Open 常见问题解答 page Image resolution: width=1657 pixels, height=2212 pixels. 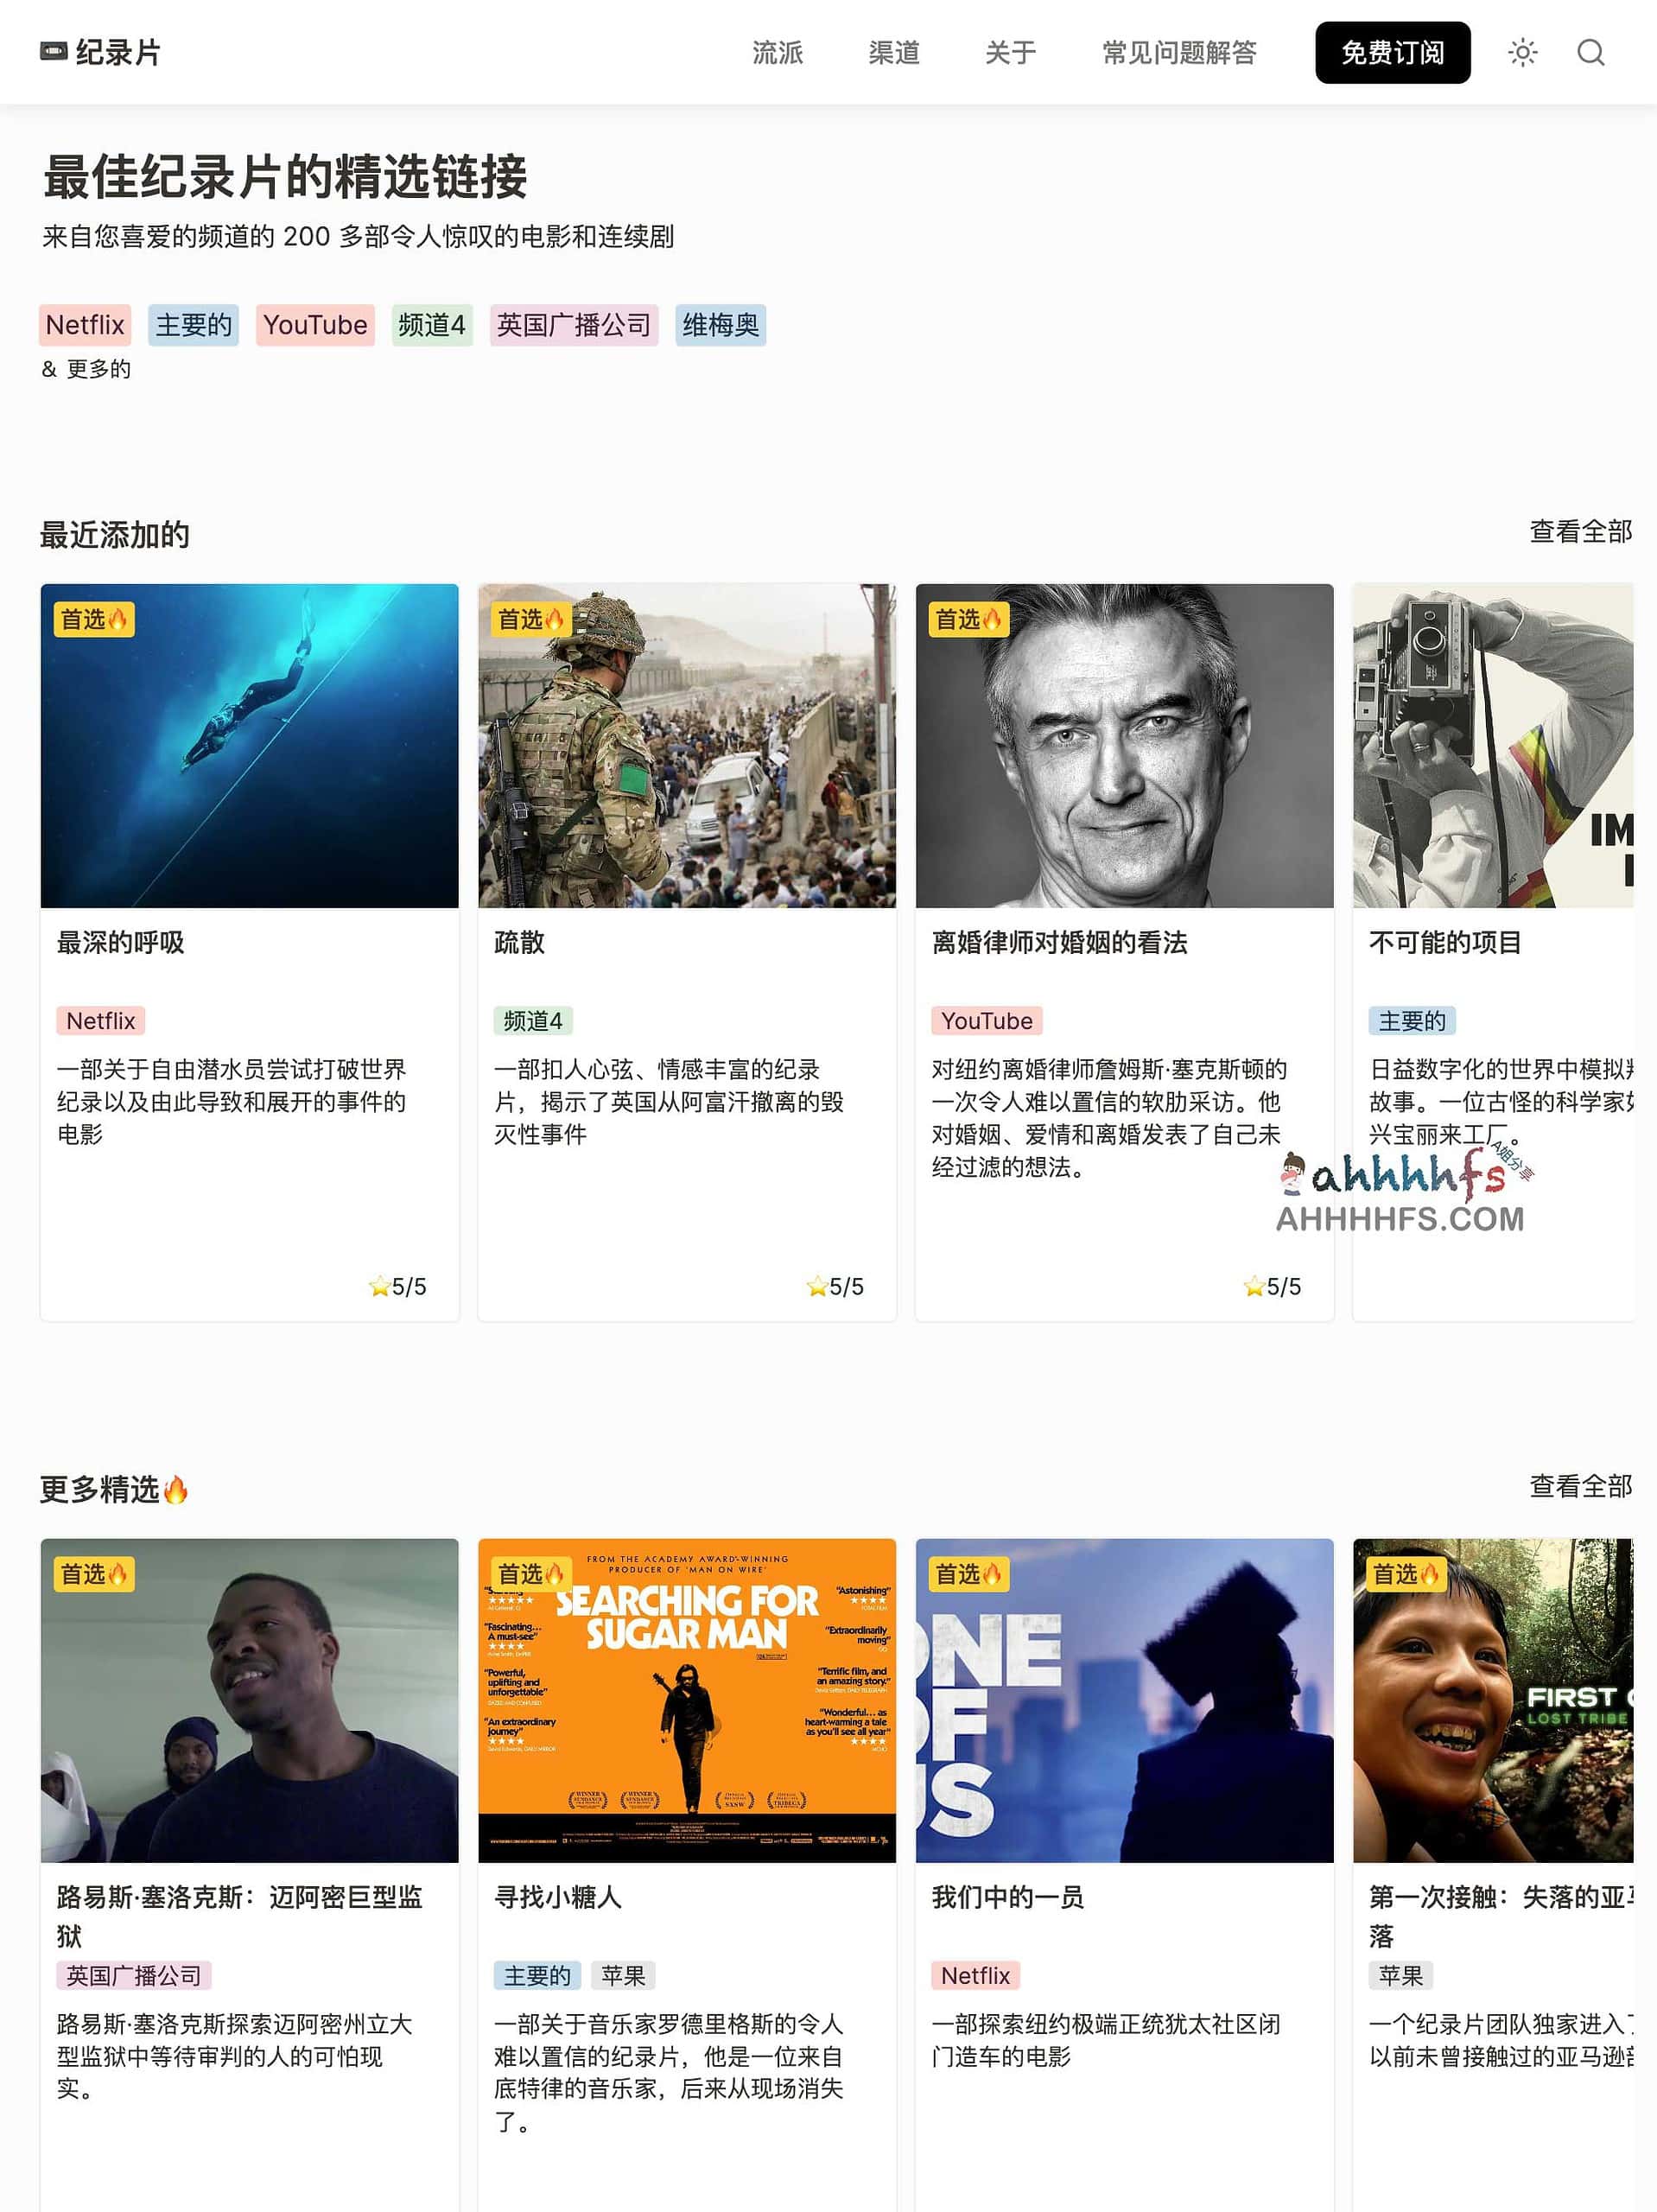tap(1179, 52)
